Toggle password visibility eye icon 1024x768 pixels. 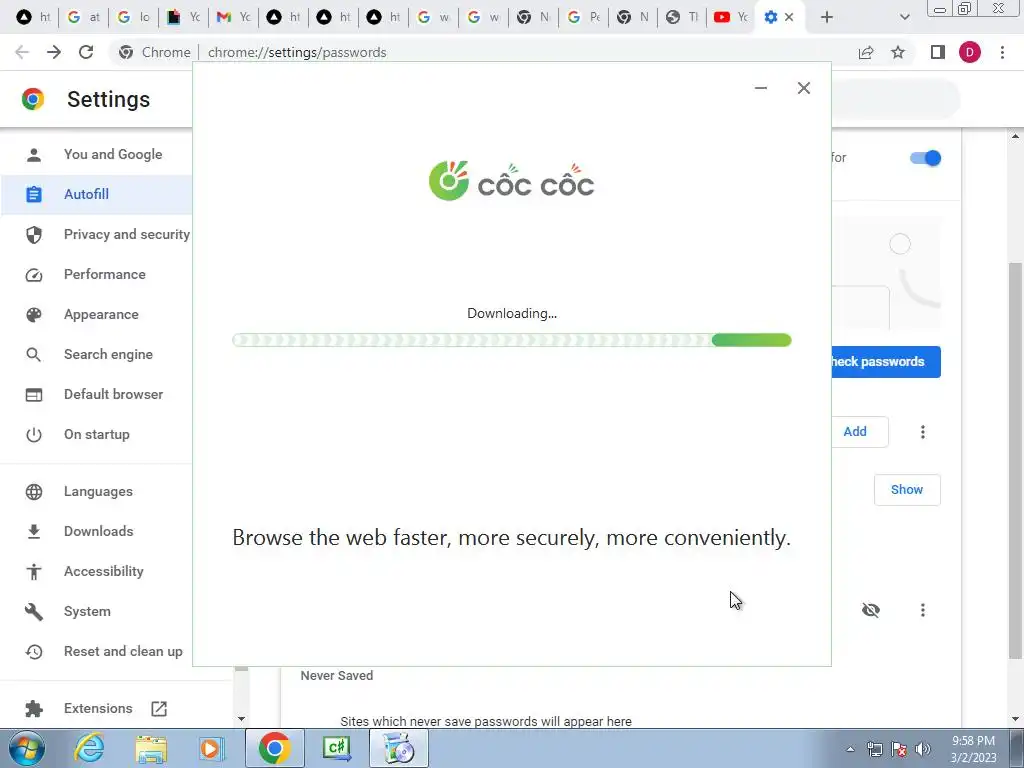871,610
